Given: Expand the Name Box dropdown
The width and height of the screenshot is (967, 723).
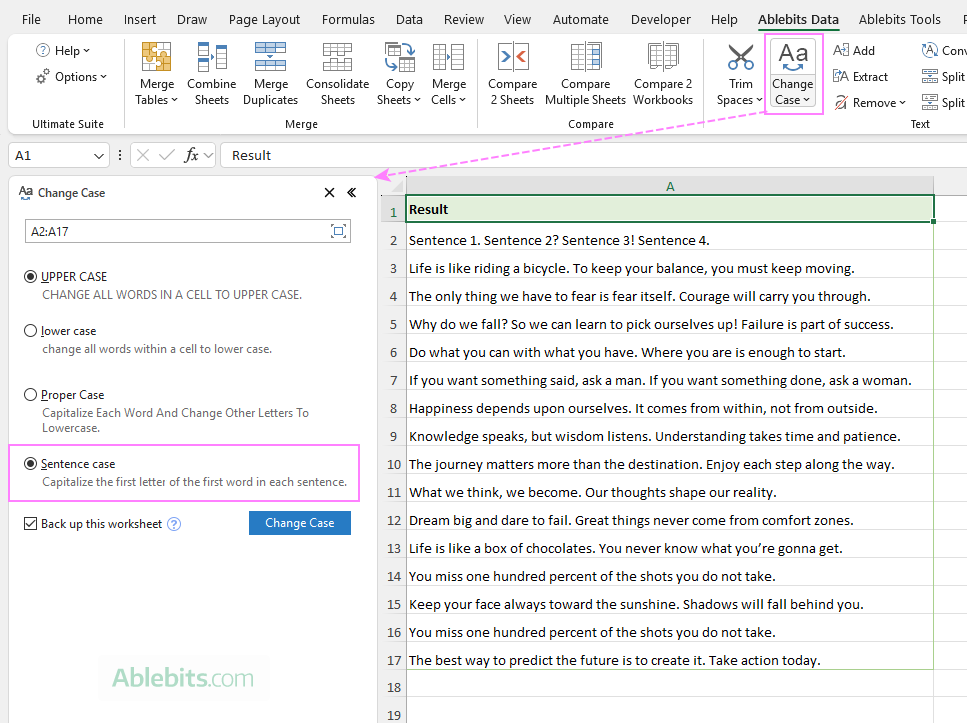Looking at the screenshot, I should tap(99, 155).
